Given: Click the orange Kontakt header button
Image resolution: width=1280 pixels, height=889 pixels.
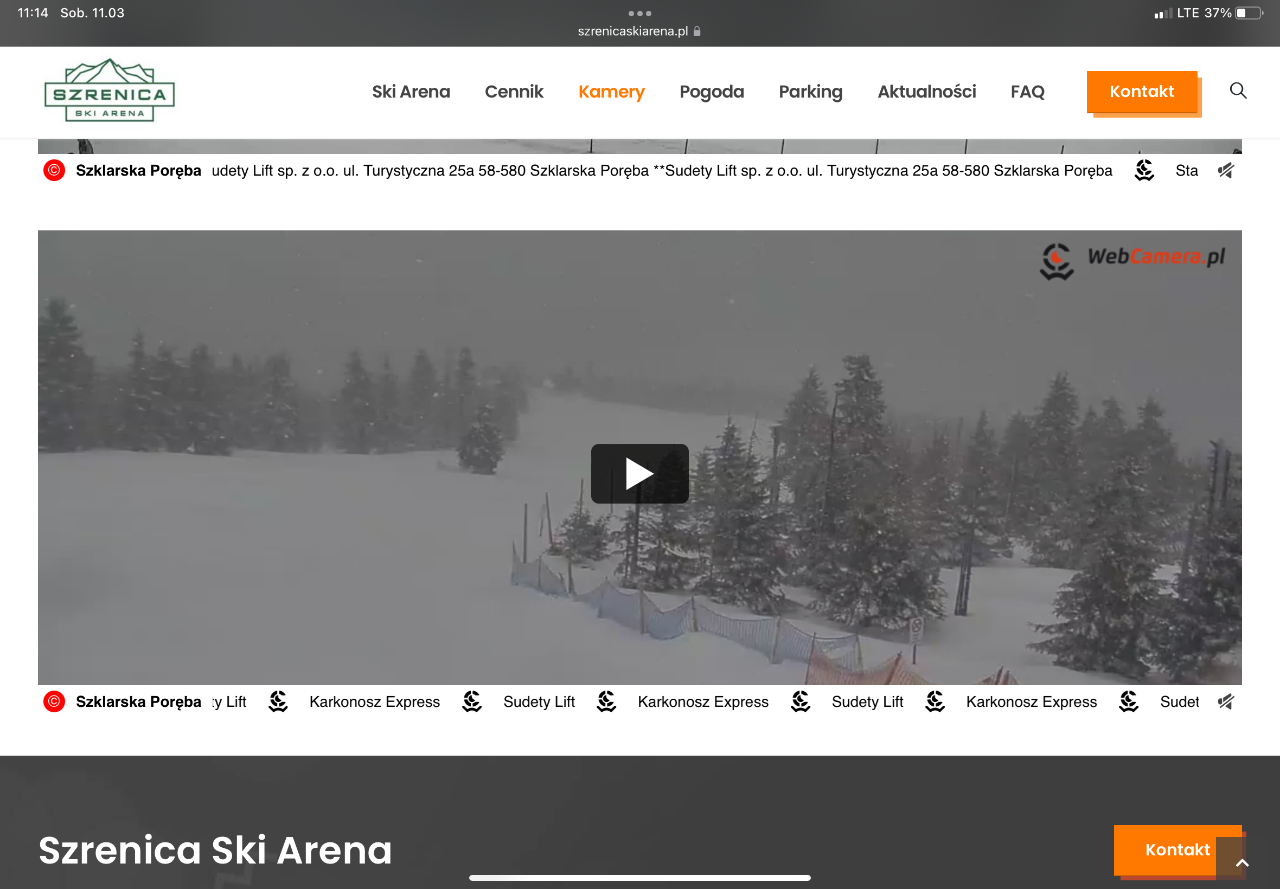Looking at the screenshot, I should tap(1142, 92).
